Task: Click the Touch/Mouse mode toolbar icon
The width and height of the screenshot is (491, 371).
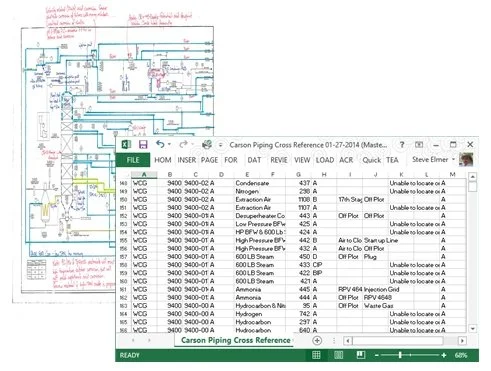Action: click(x=207, y=145)
